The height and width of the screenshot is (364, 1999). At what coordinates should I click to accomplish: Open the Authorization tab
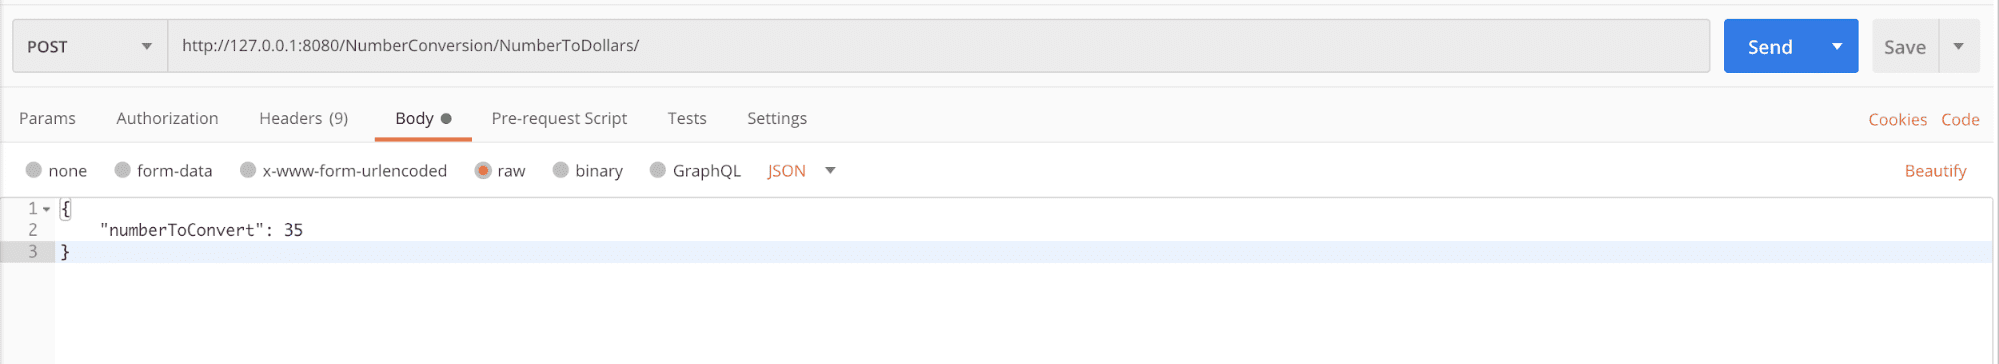click(x=167, y=118)
